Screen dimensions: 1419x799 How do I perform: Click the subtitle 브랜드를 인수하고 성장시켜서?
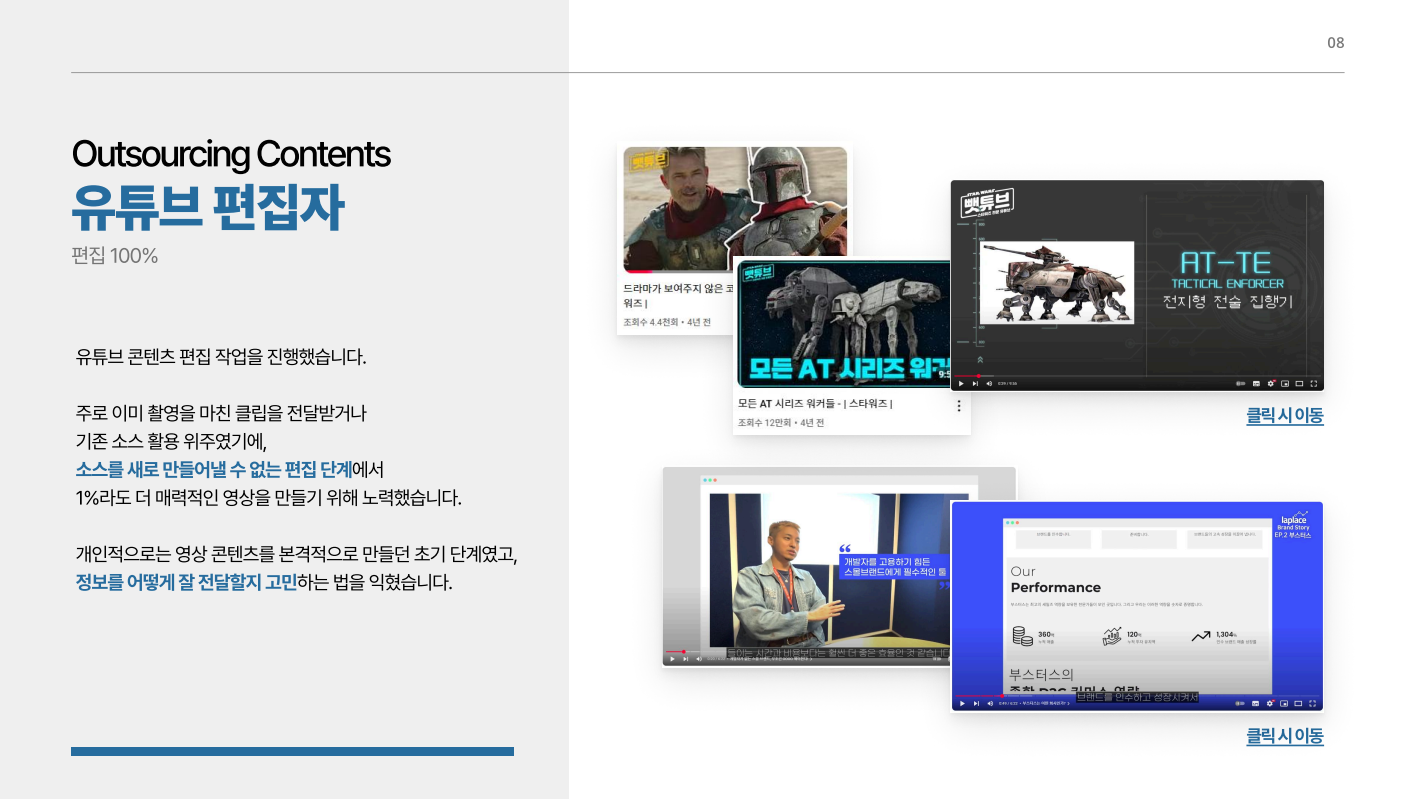tap(1137, 697)
